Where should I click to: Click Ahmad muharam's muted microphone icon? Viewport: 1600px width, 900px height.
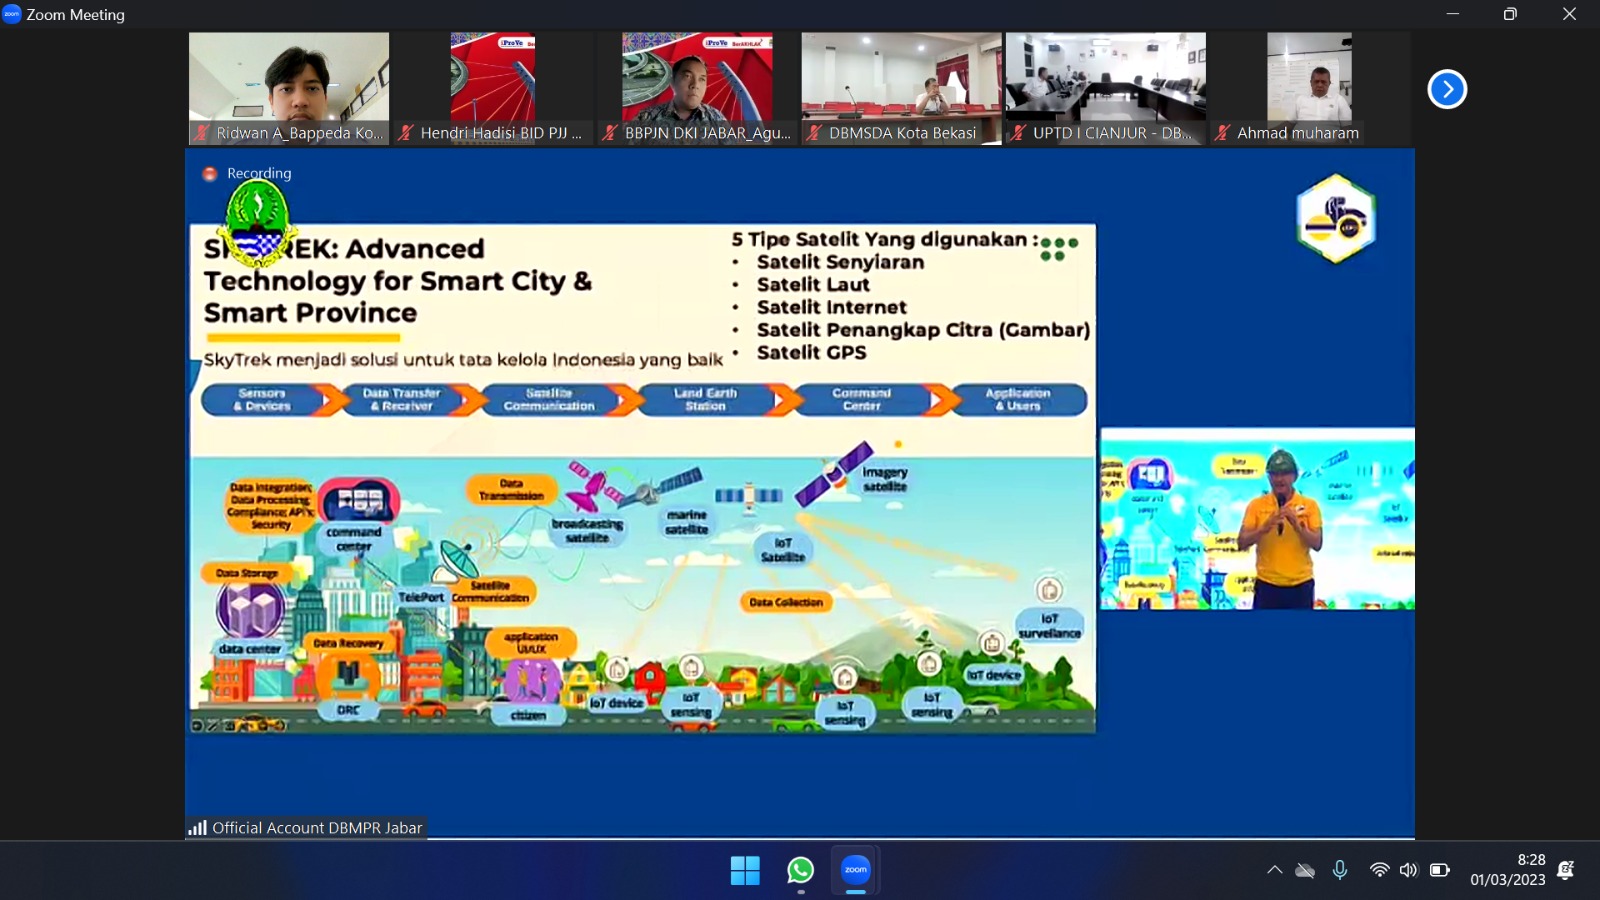tap(1222, 133)
